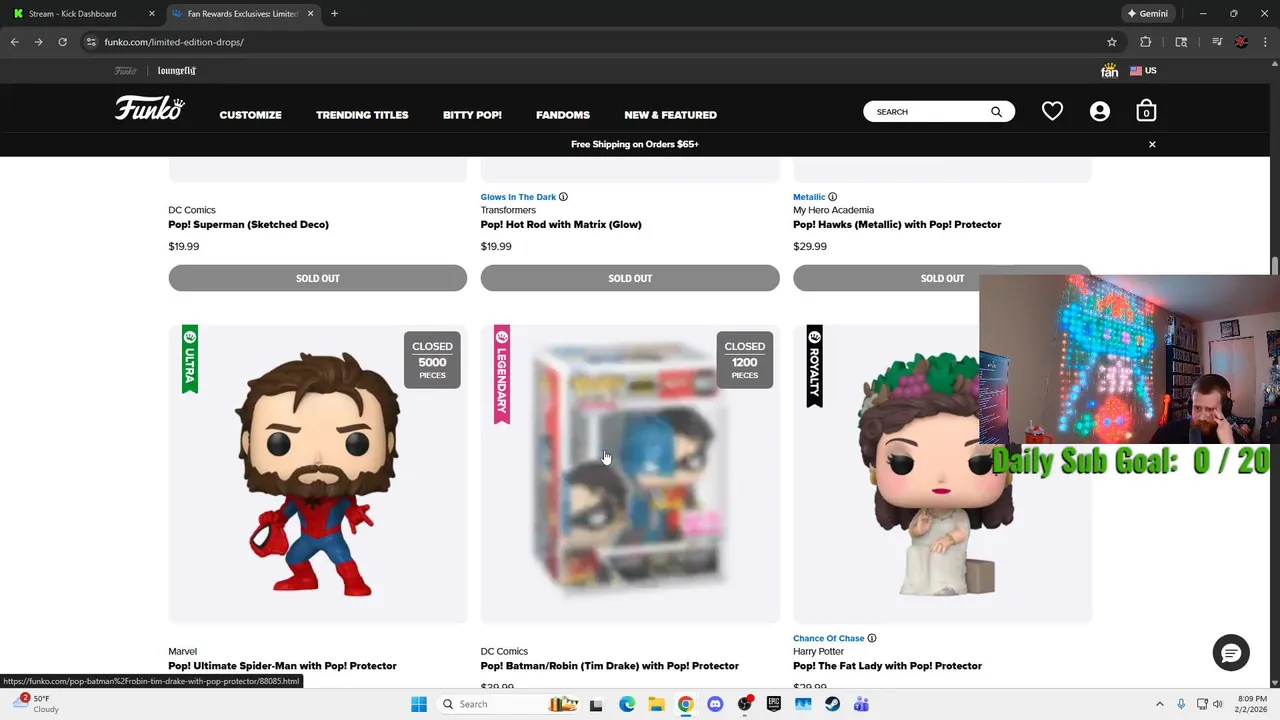Open Epic Games Launcher from taskbar

(774, 704)
